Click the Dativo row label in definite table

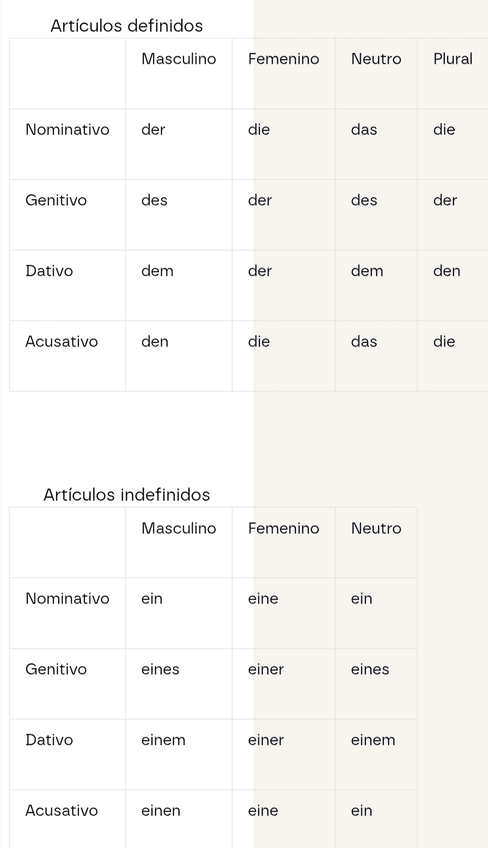(x=49, y=270)
